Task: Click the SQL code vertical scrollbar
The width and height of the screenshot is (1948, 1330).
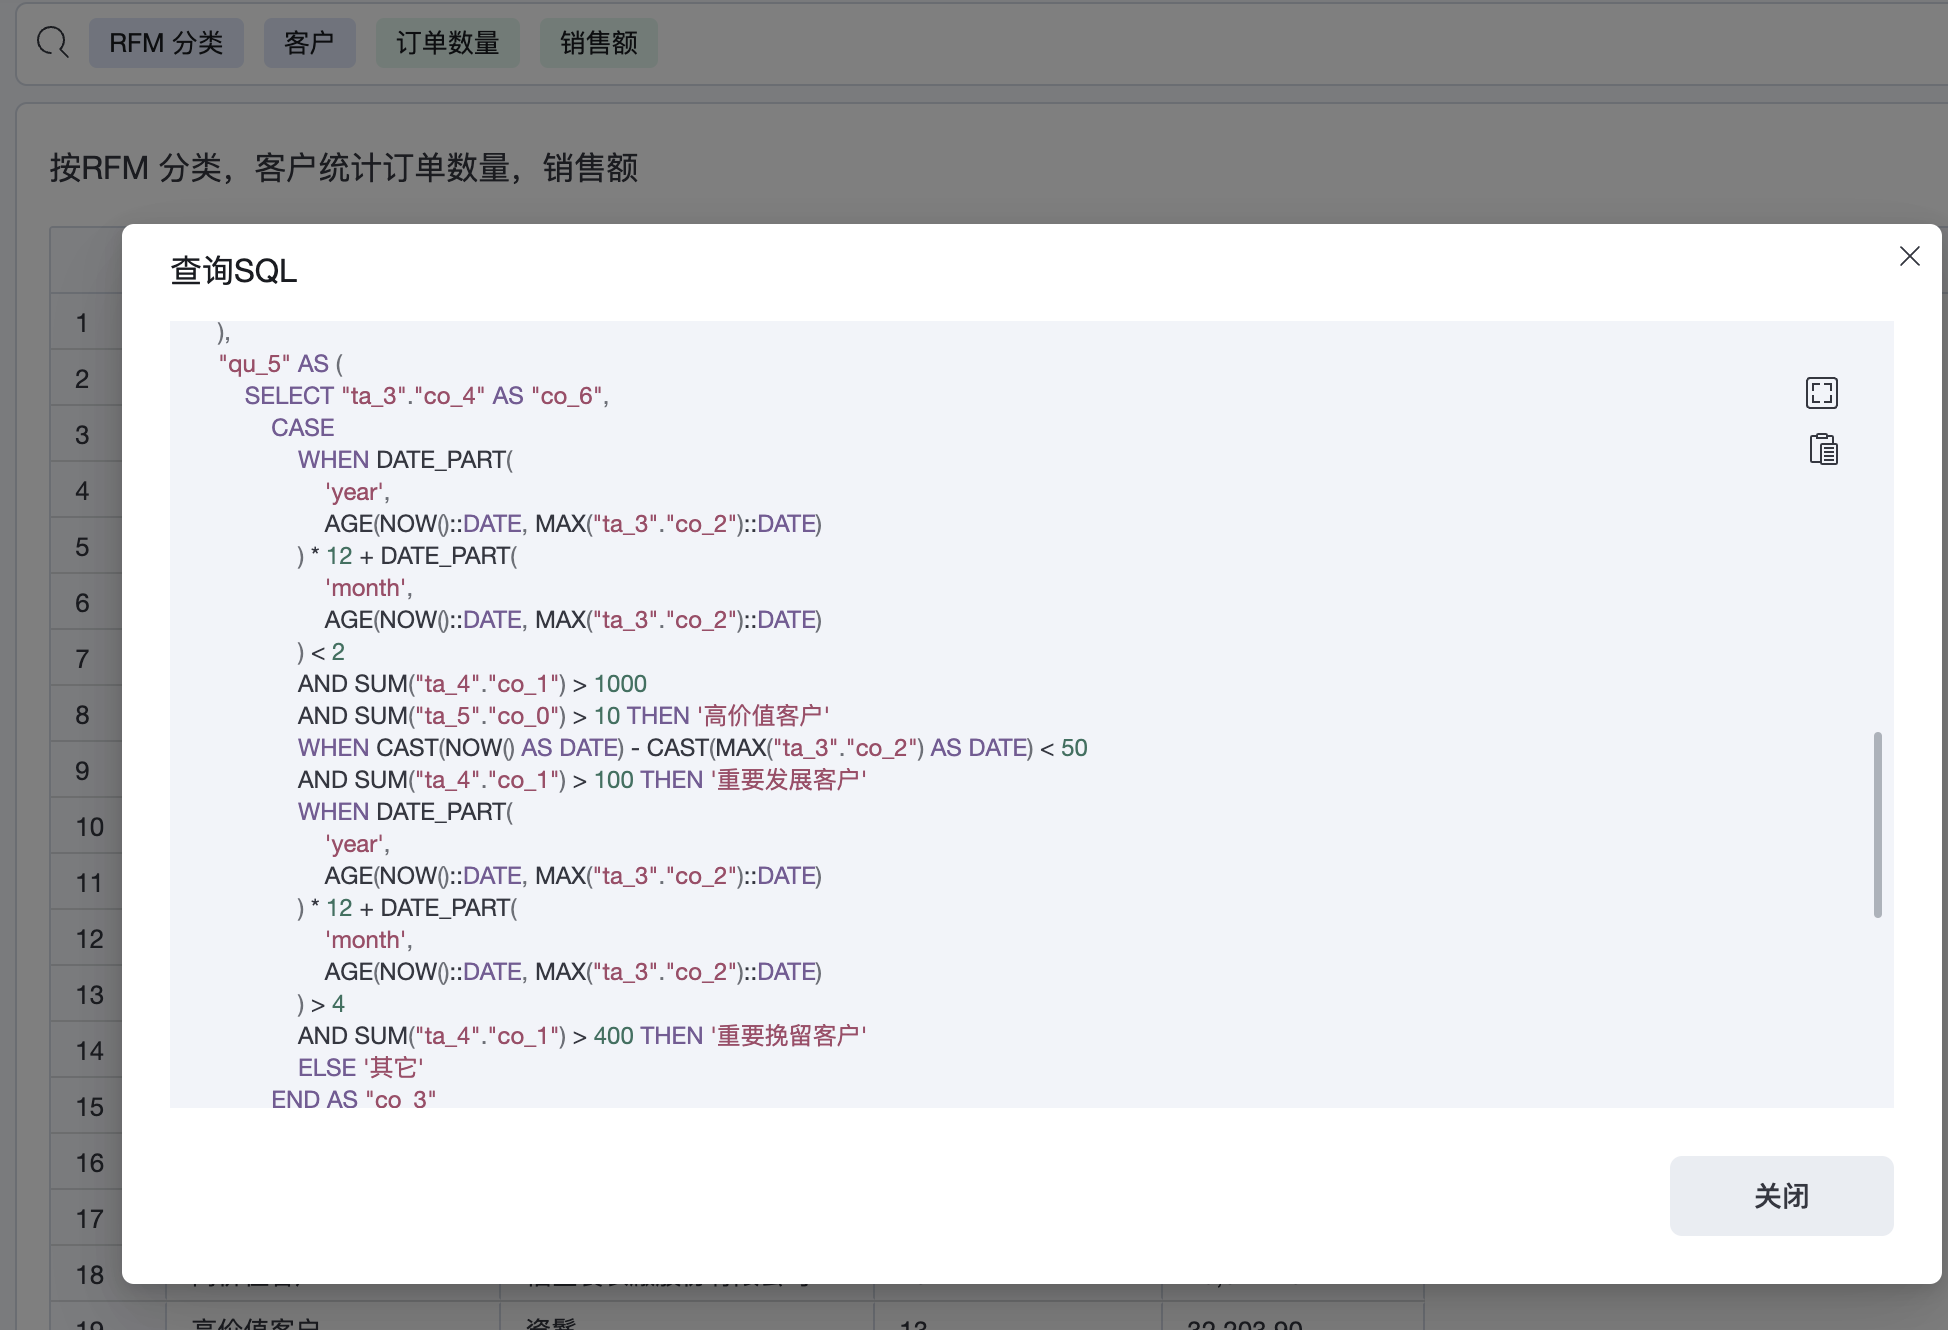Action: 1877,824
